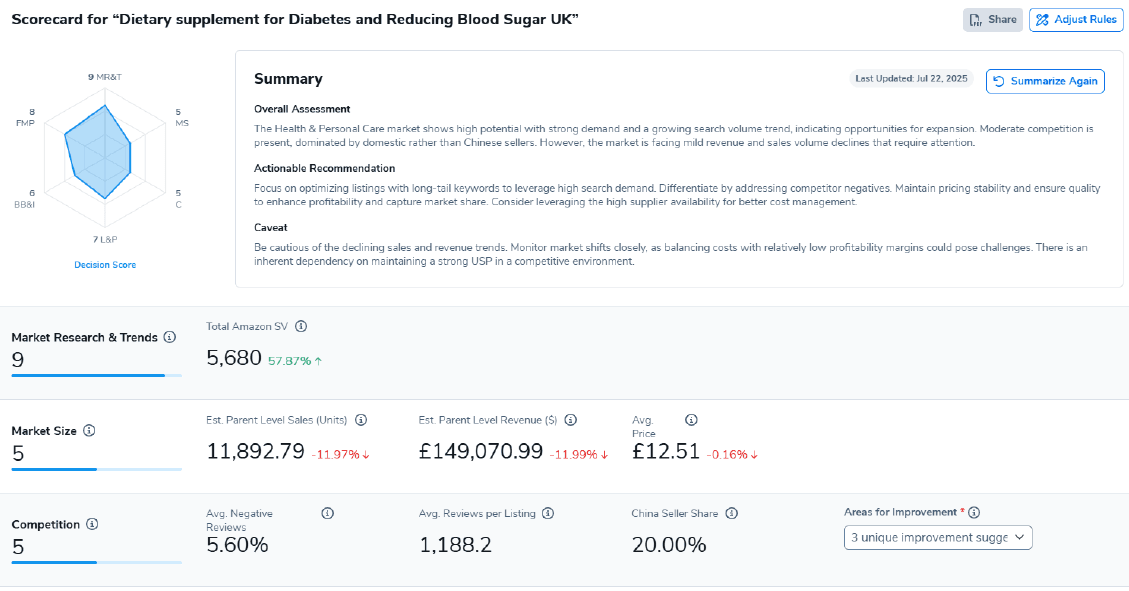Click info icon next to Market Size

click(89, 431)
